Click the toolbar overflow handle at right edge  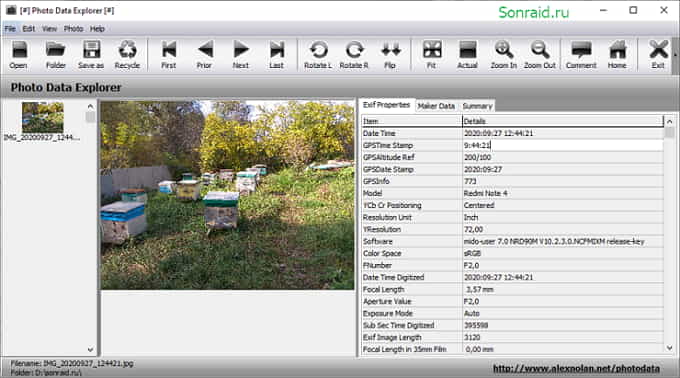coord(675,55)
